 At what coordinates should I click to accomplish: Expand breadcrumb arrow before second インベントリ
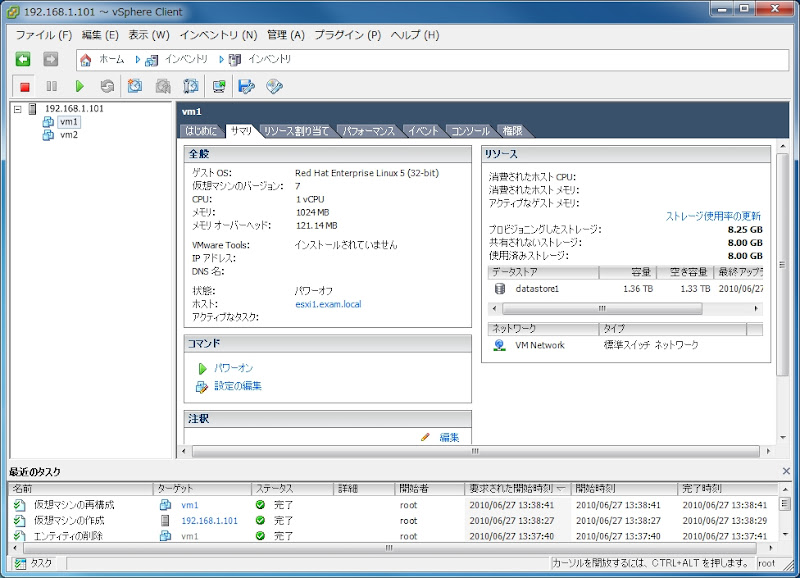tap(221, 60)
